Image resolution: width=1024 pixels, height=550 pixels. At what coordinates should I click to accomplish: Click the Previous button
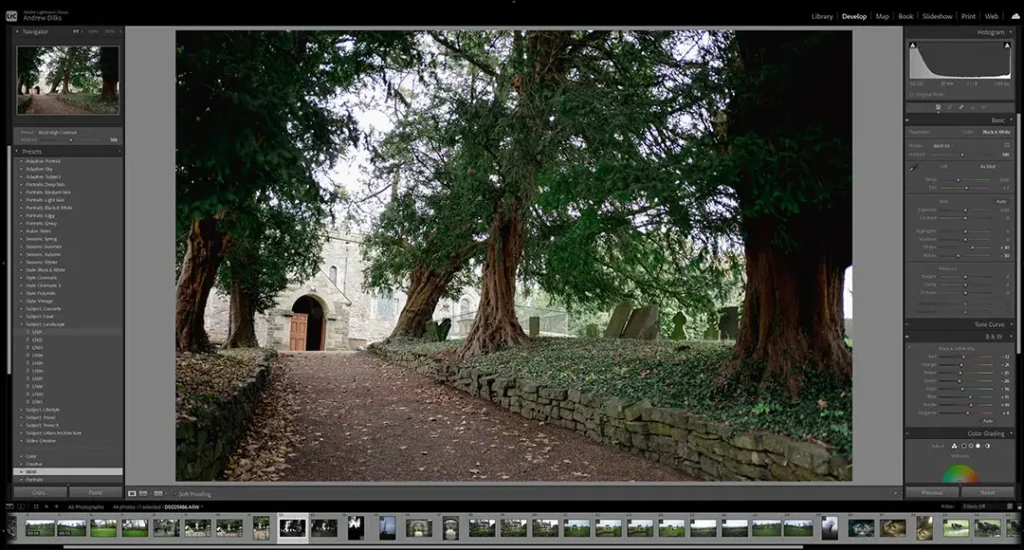932,493
